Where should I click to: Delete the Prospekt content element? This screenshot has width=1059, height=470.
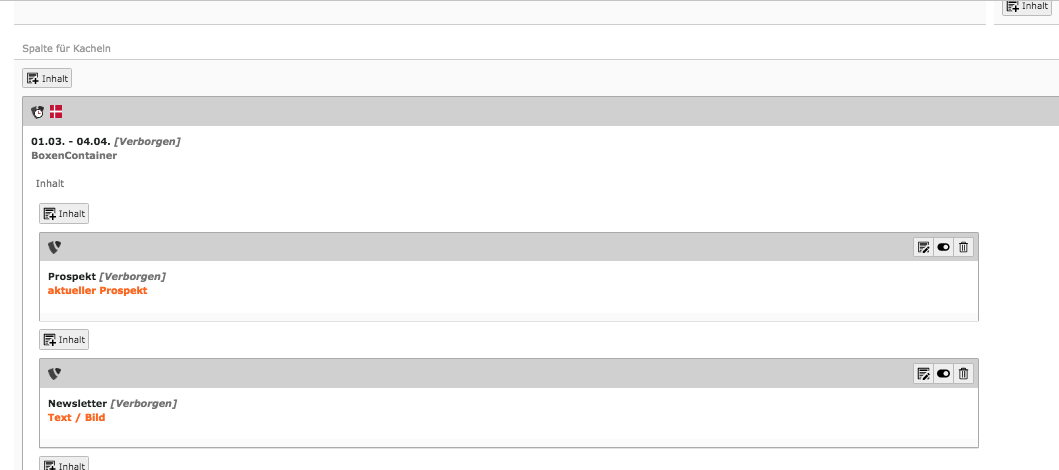coord(963,247)
